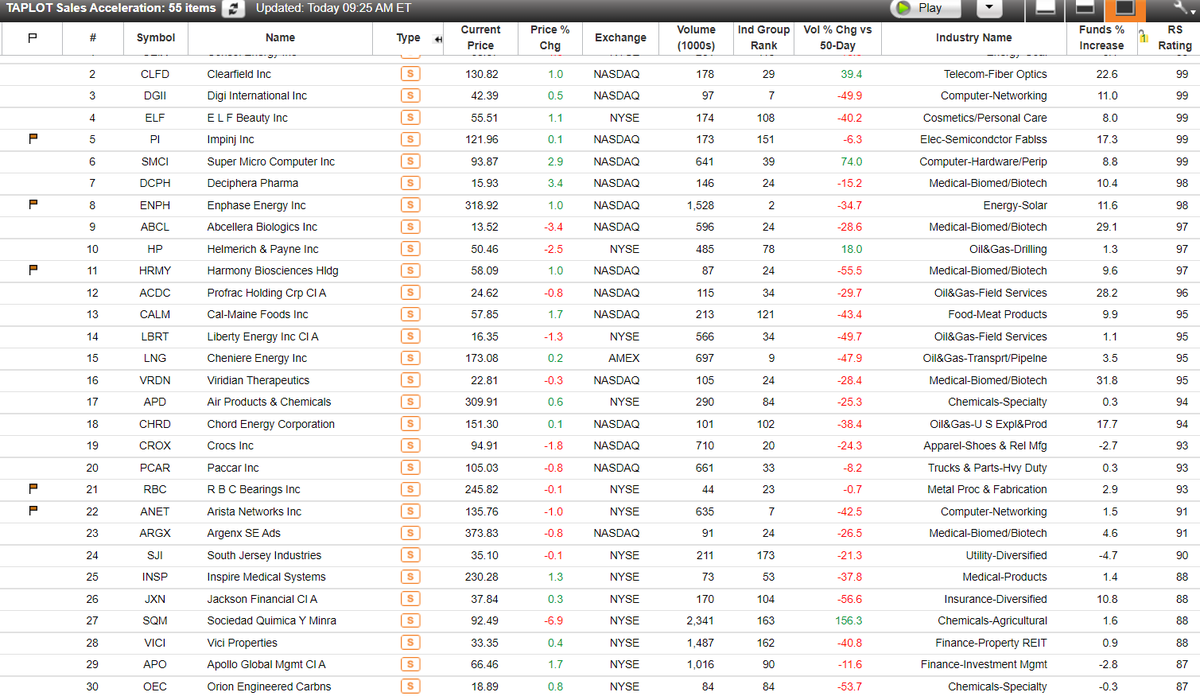Click the S type icon for E L F Beauty
Image resolution: width=1200 pixels, height=696 pixels.
408,118
